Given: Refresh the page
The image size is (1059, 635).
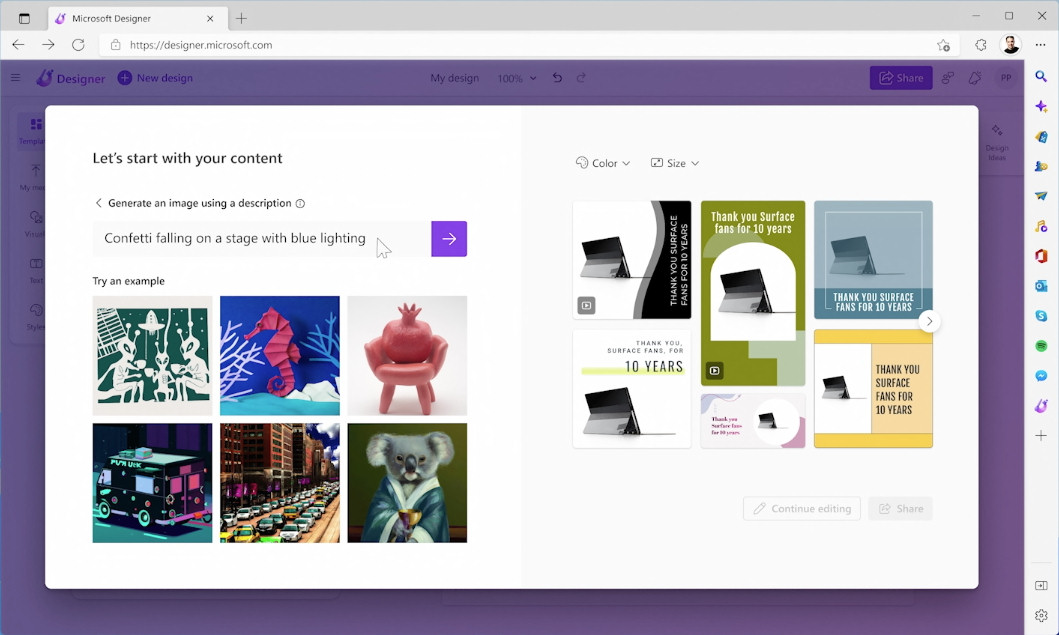Looking at the screenshot, I should tap(78, 45).
